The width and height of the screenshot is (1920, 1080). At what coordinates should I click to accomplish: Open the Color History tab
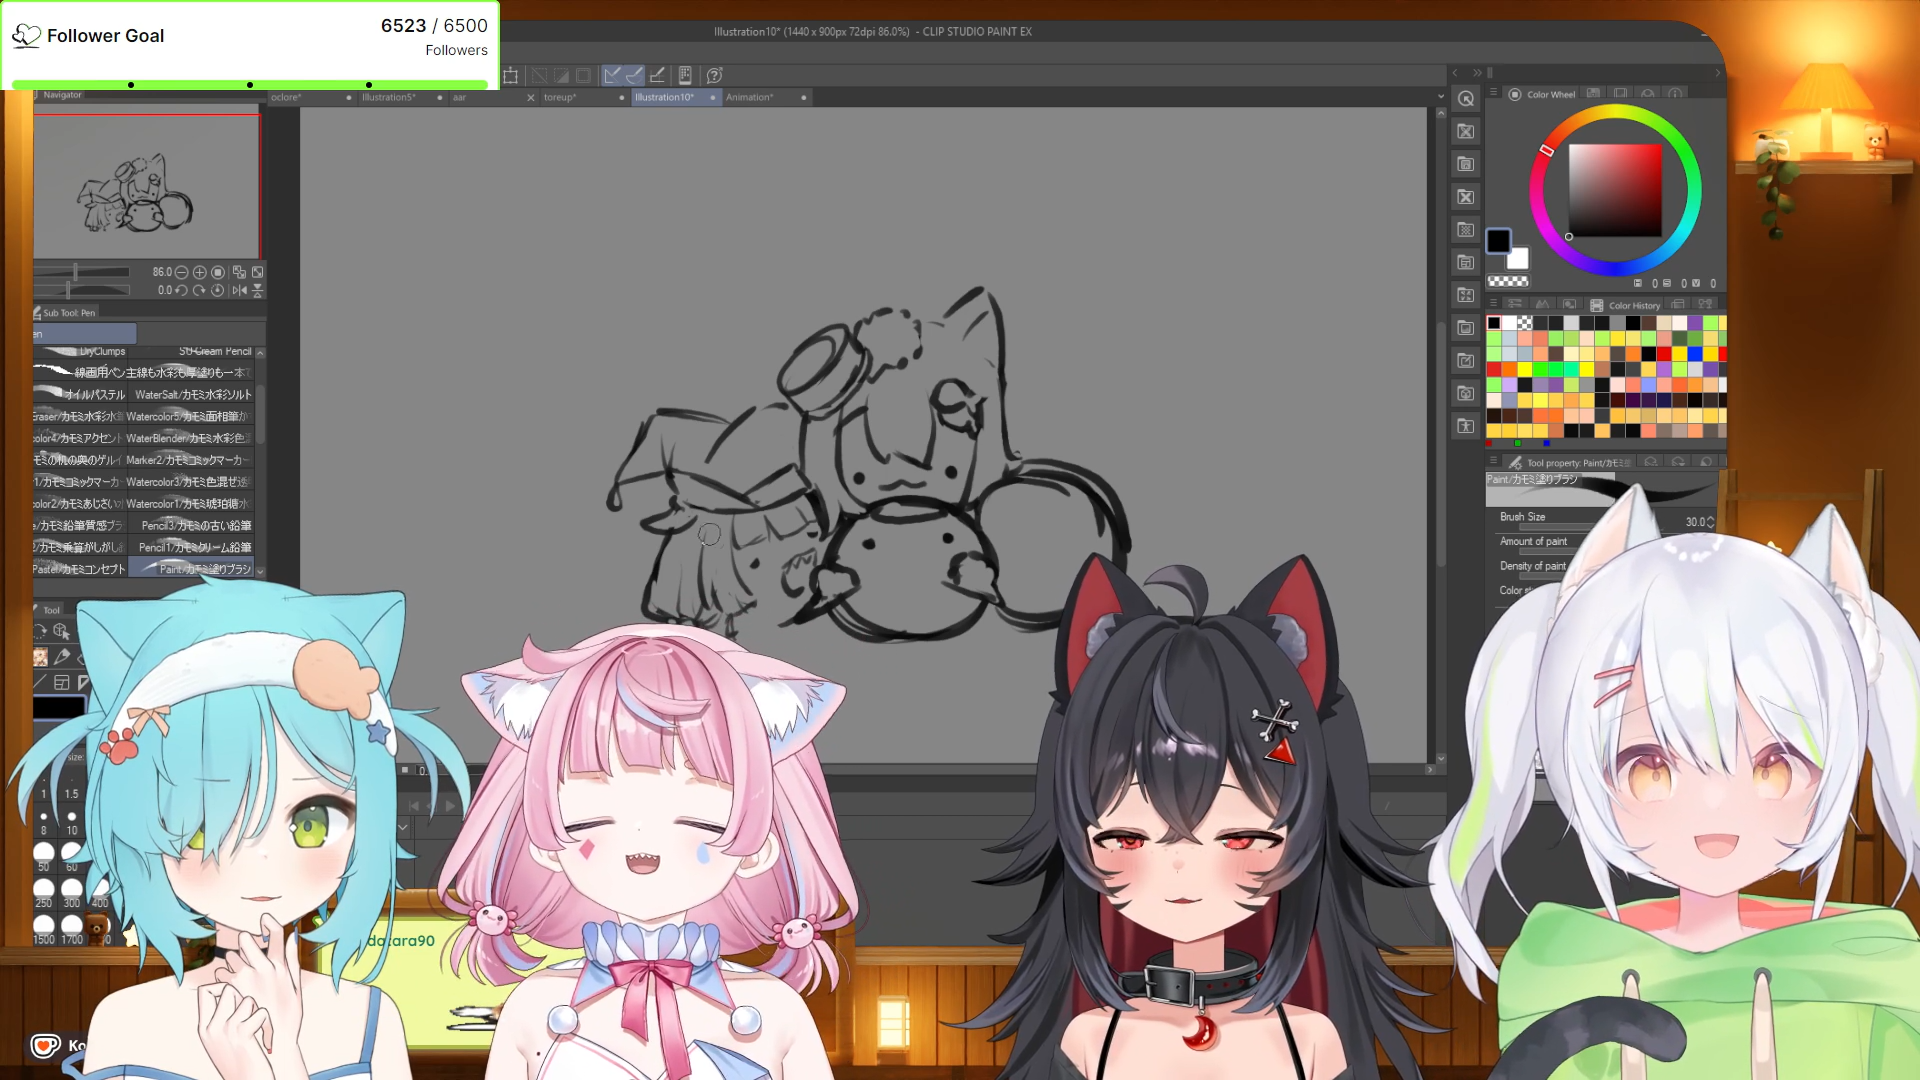pyautogui.click(x=1625, y=305)
